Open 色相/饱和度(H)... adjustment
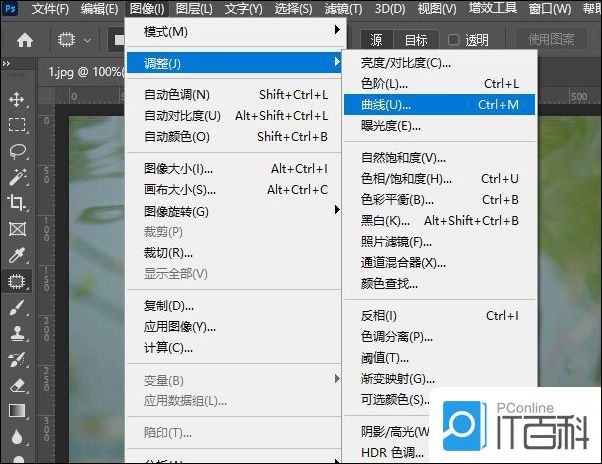 click(439, 178)
